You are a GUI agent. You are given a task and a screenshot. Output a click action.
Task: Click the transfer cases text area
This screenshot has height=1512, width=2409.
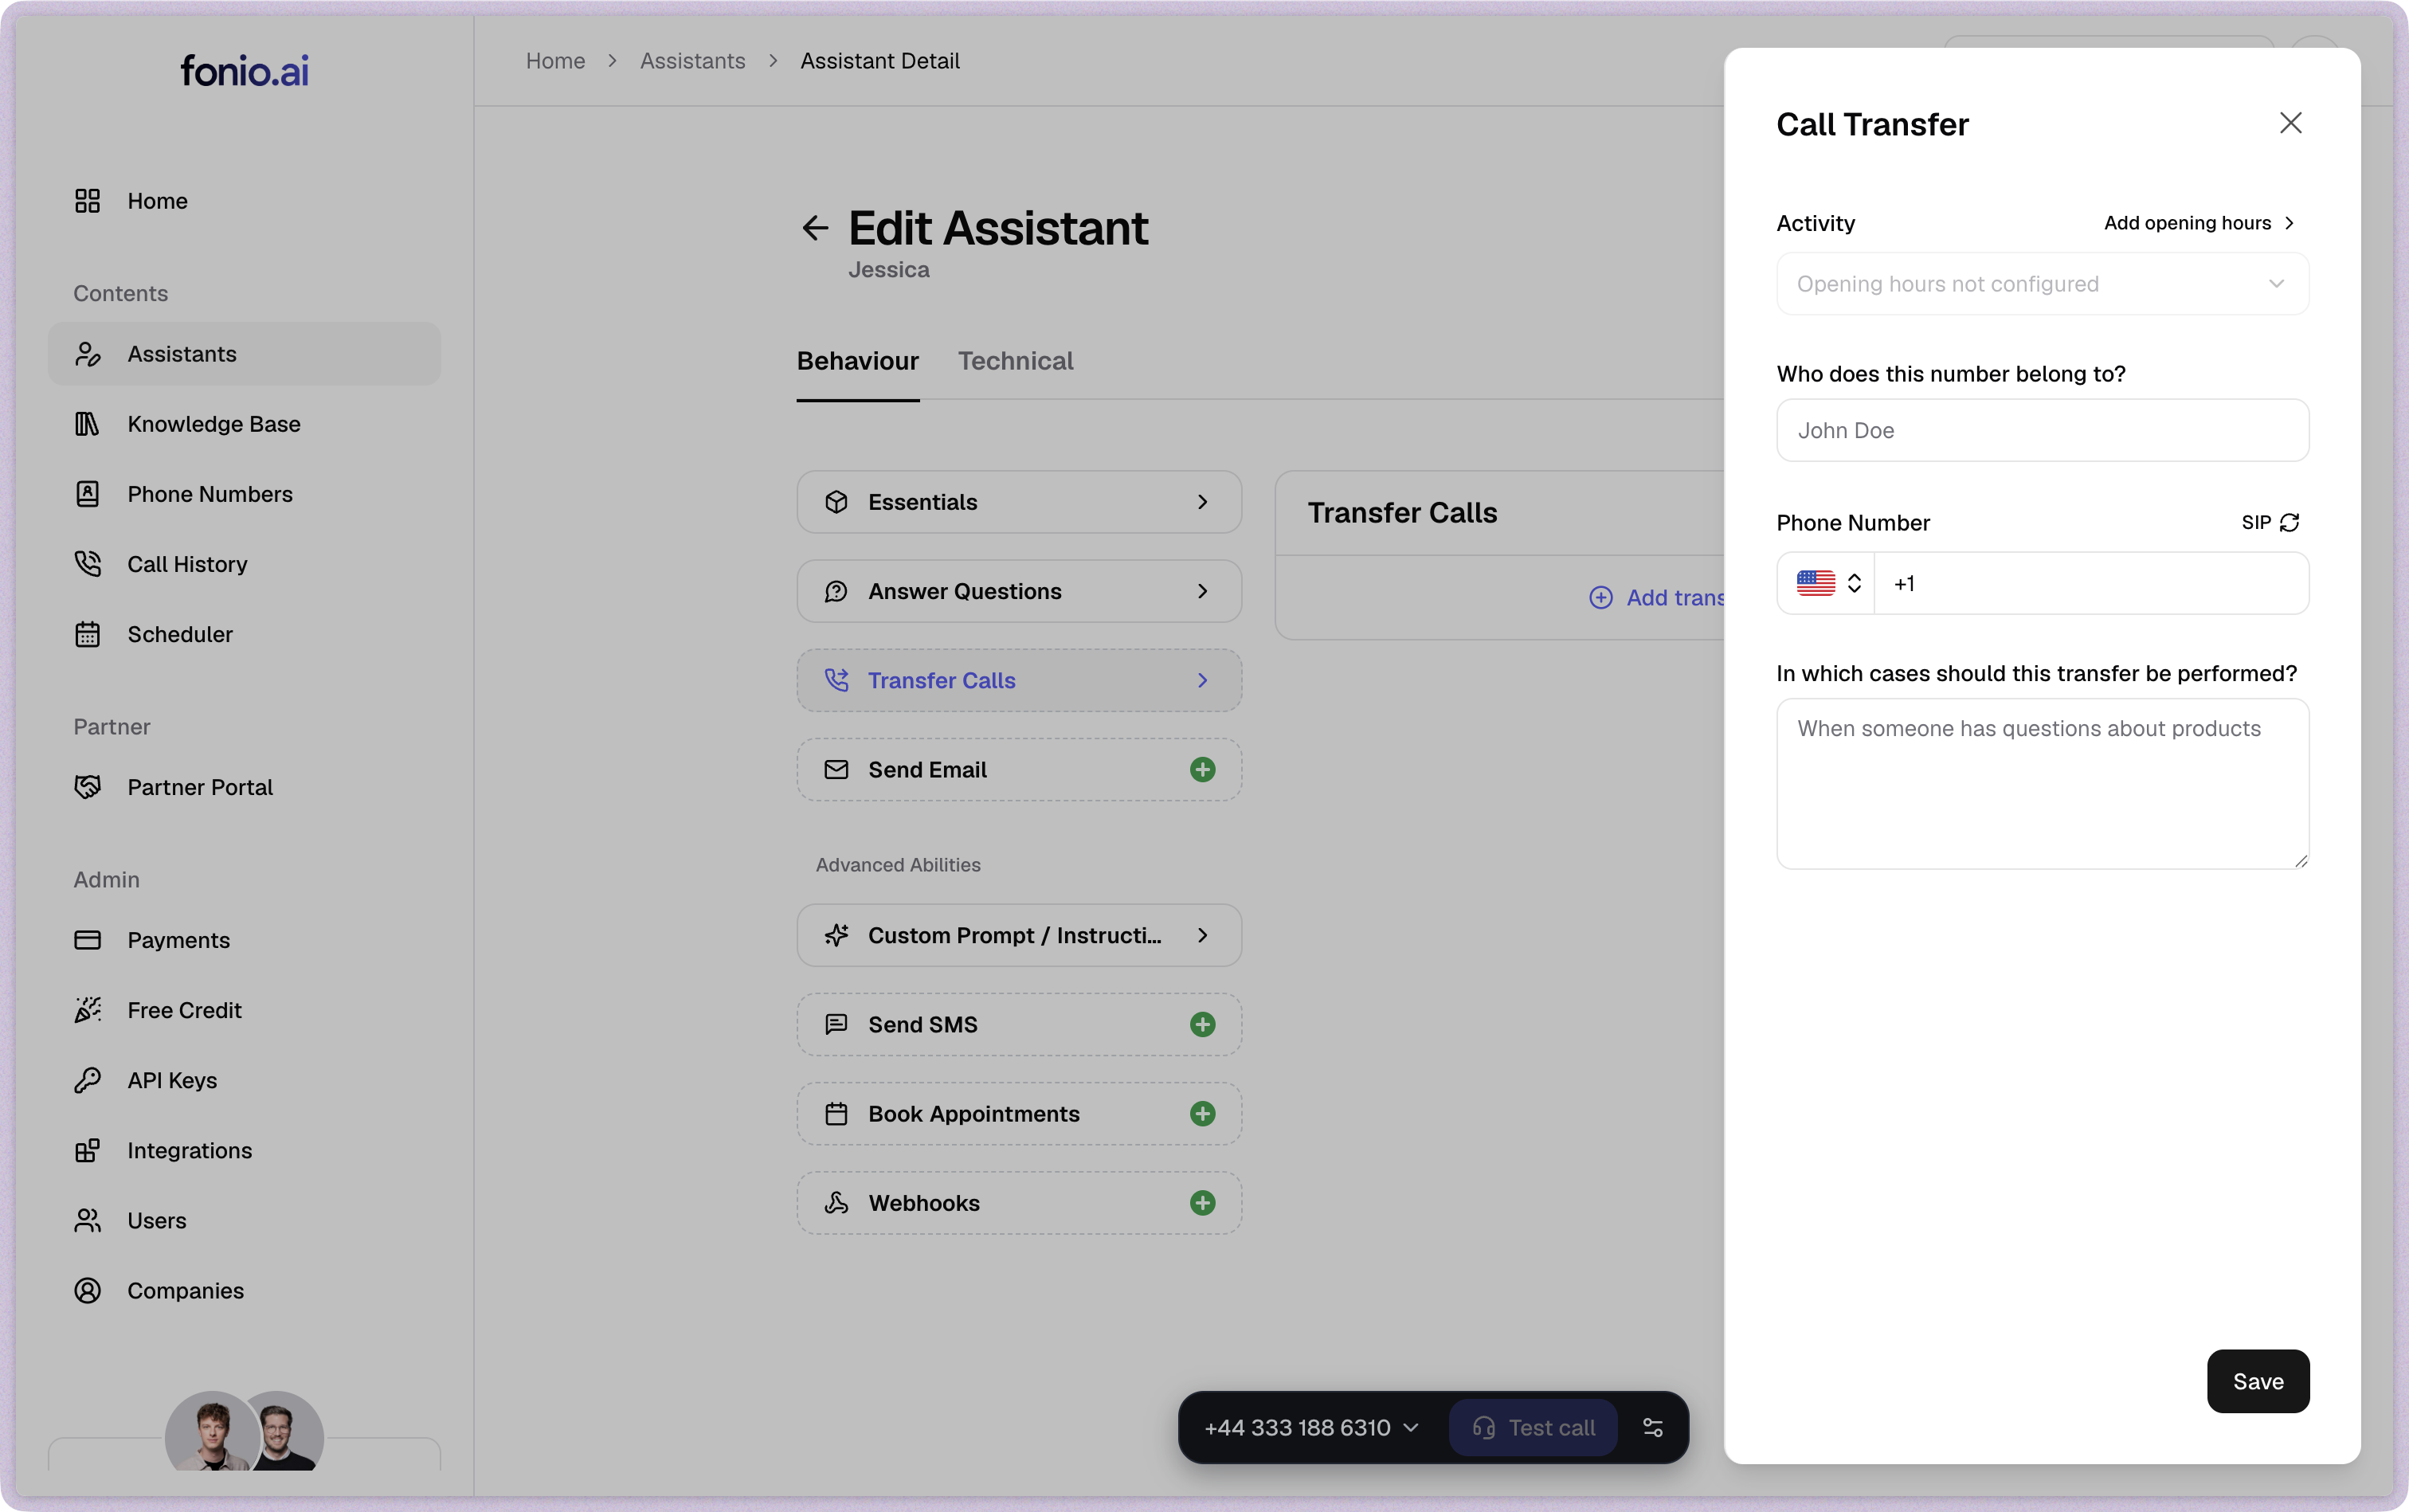coord(2042,783)
